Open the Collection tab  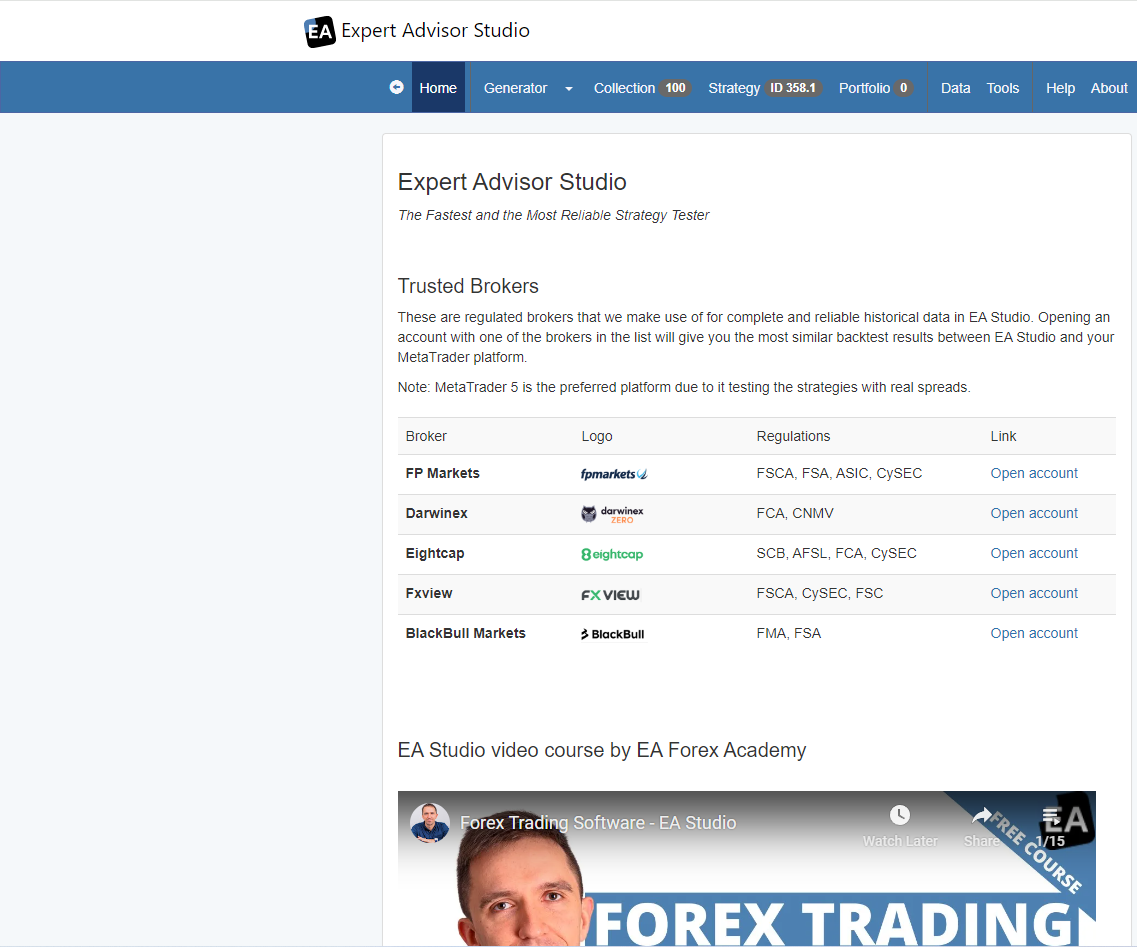[x=624, y=88]
